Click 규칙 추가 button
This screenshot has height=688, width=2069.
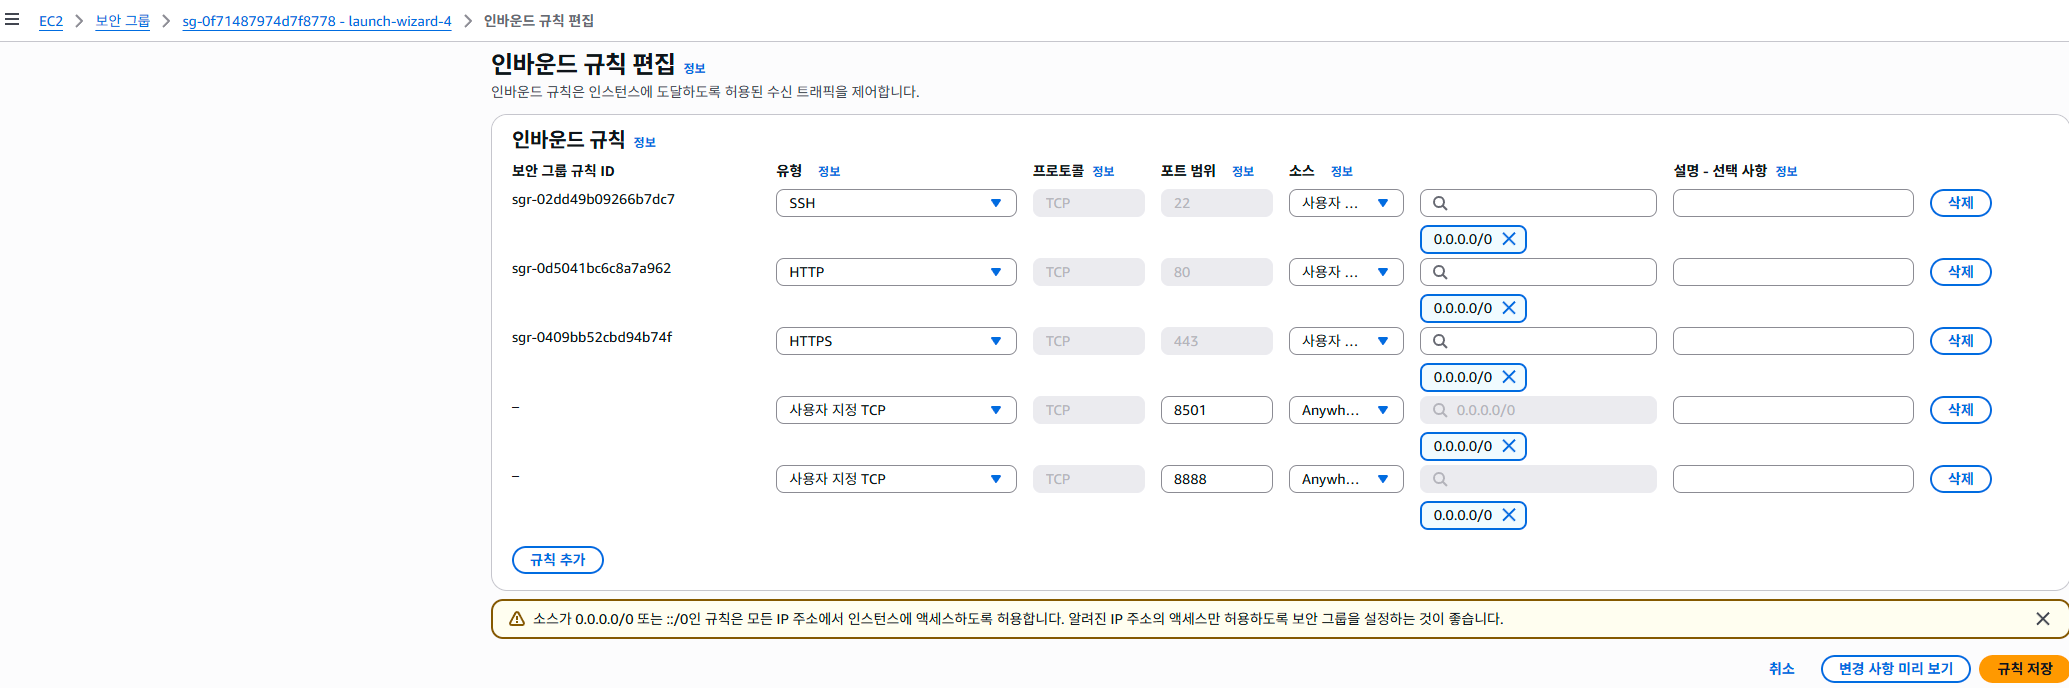tap(558, 560)
